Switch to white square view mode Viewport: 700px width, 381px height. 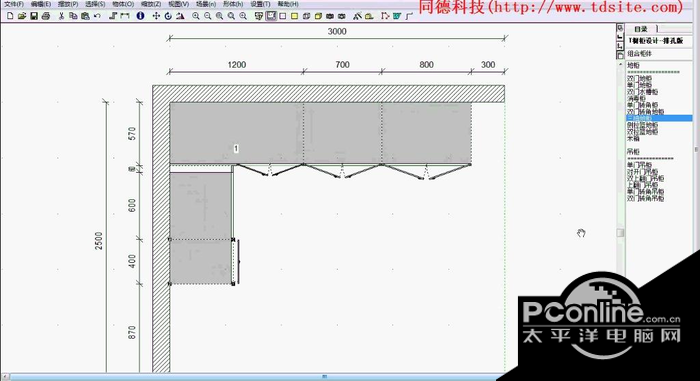pyautogui.click(x=283, y=16)
